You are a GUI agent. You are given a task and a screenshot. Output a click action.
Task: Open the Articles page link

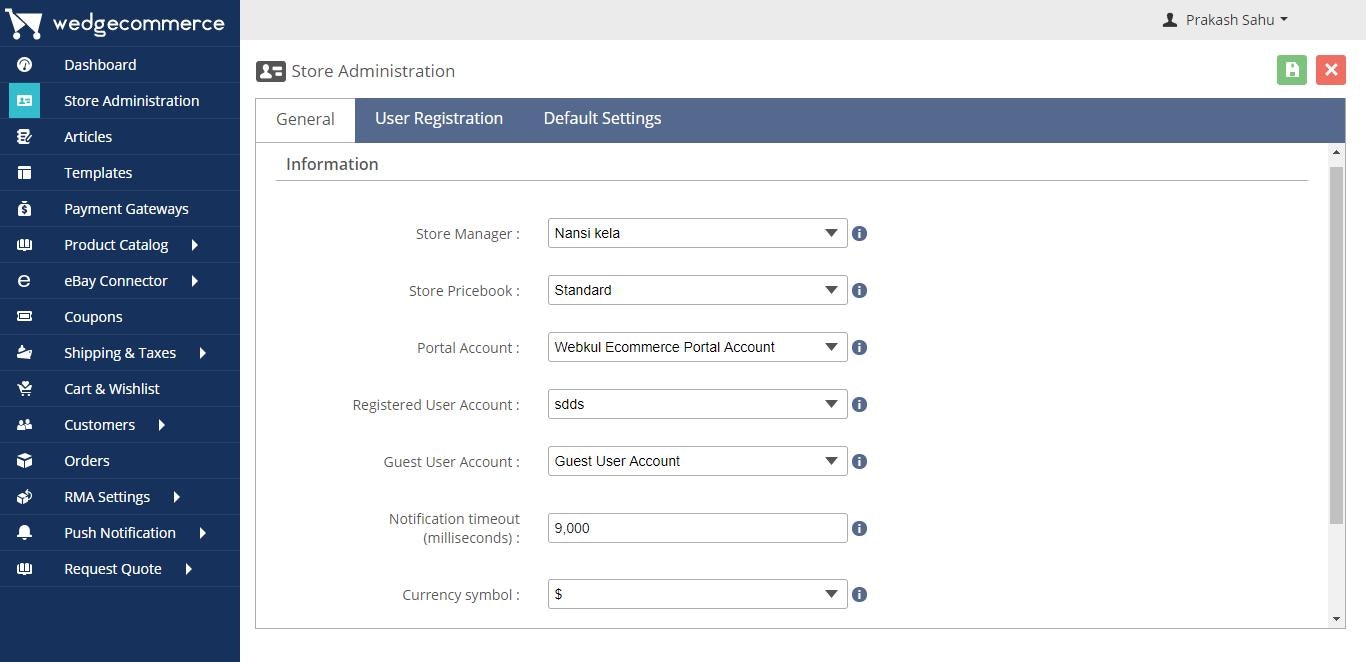pos(88,137)
